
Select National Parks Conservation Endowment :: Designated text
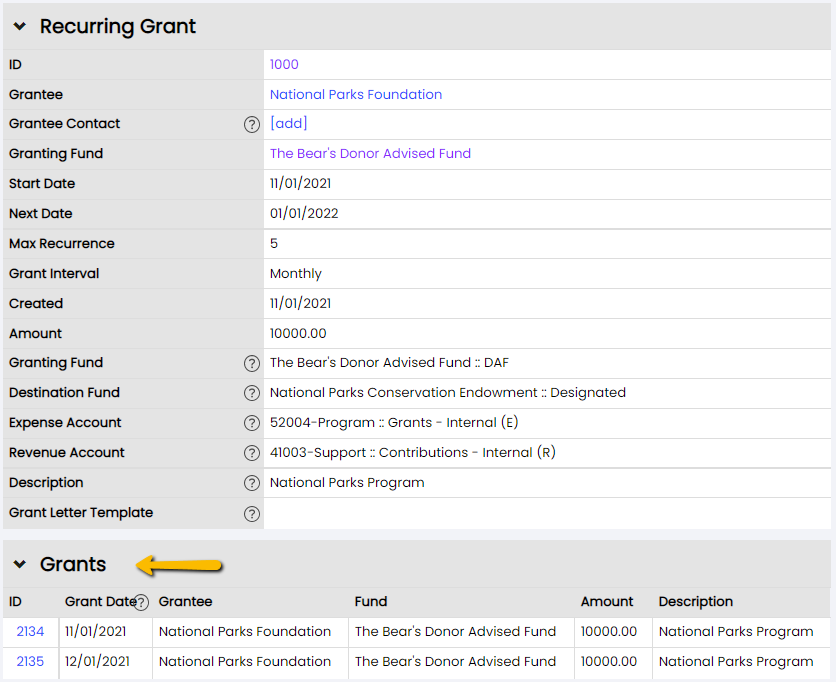tap(448, 392)
